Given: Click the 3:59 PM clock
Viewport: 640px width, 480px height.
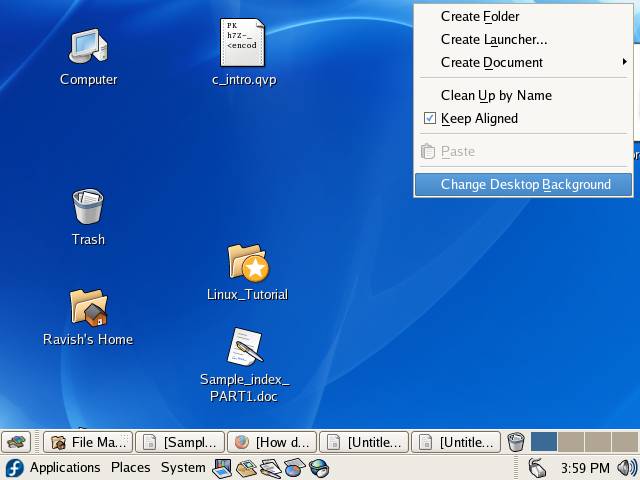Looking at the screenshot, I should tap(585, 467).
